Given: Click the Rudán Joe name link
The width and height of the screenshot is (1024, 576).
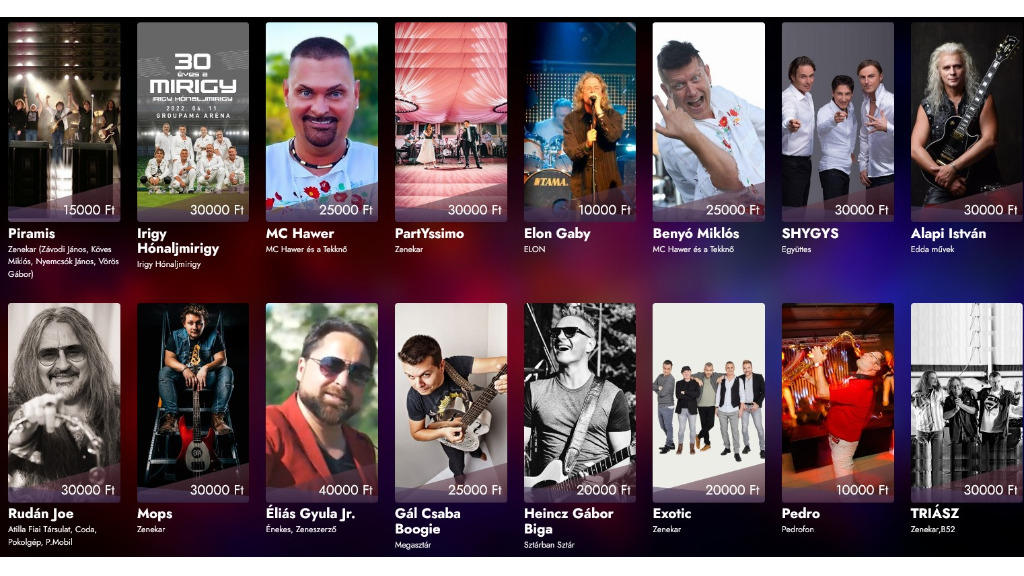Looking at the screenshot, I should coord(40,513).
